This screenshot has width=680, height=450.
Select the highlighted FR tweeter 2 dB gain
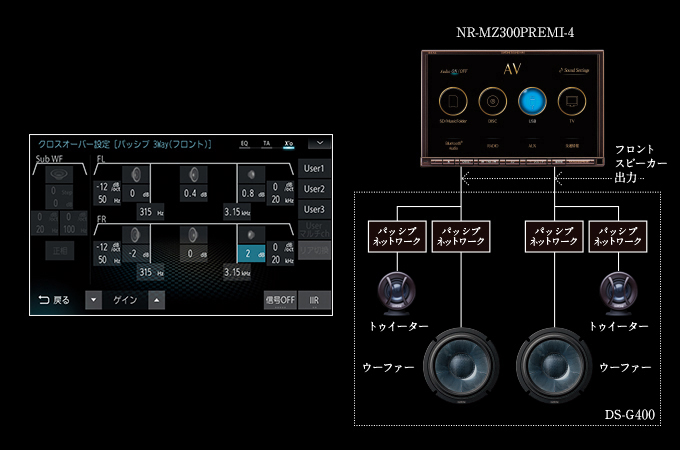pyautogui.click(x=251, y=253)
